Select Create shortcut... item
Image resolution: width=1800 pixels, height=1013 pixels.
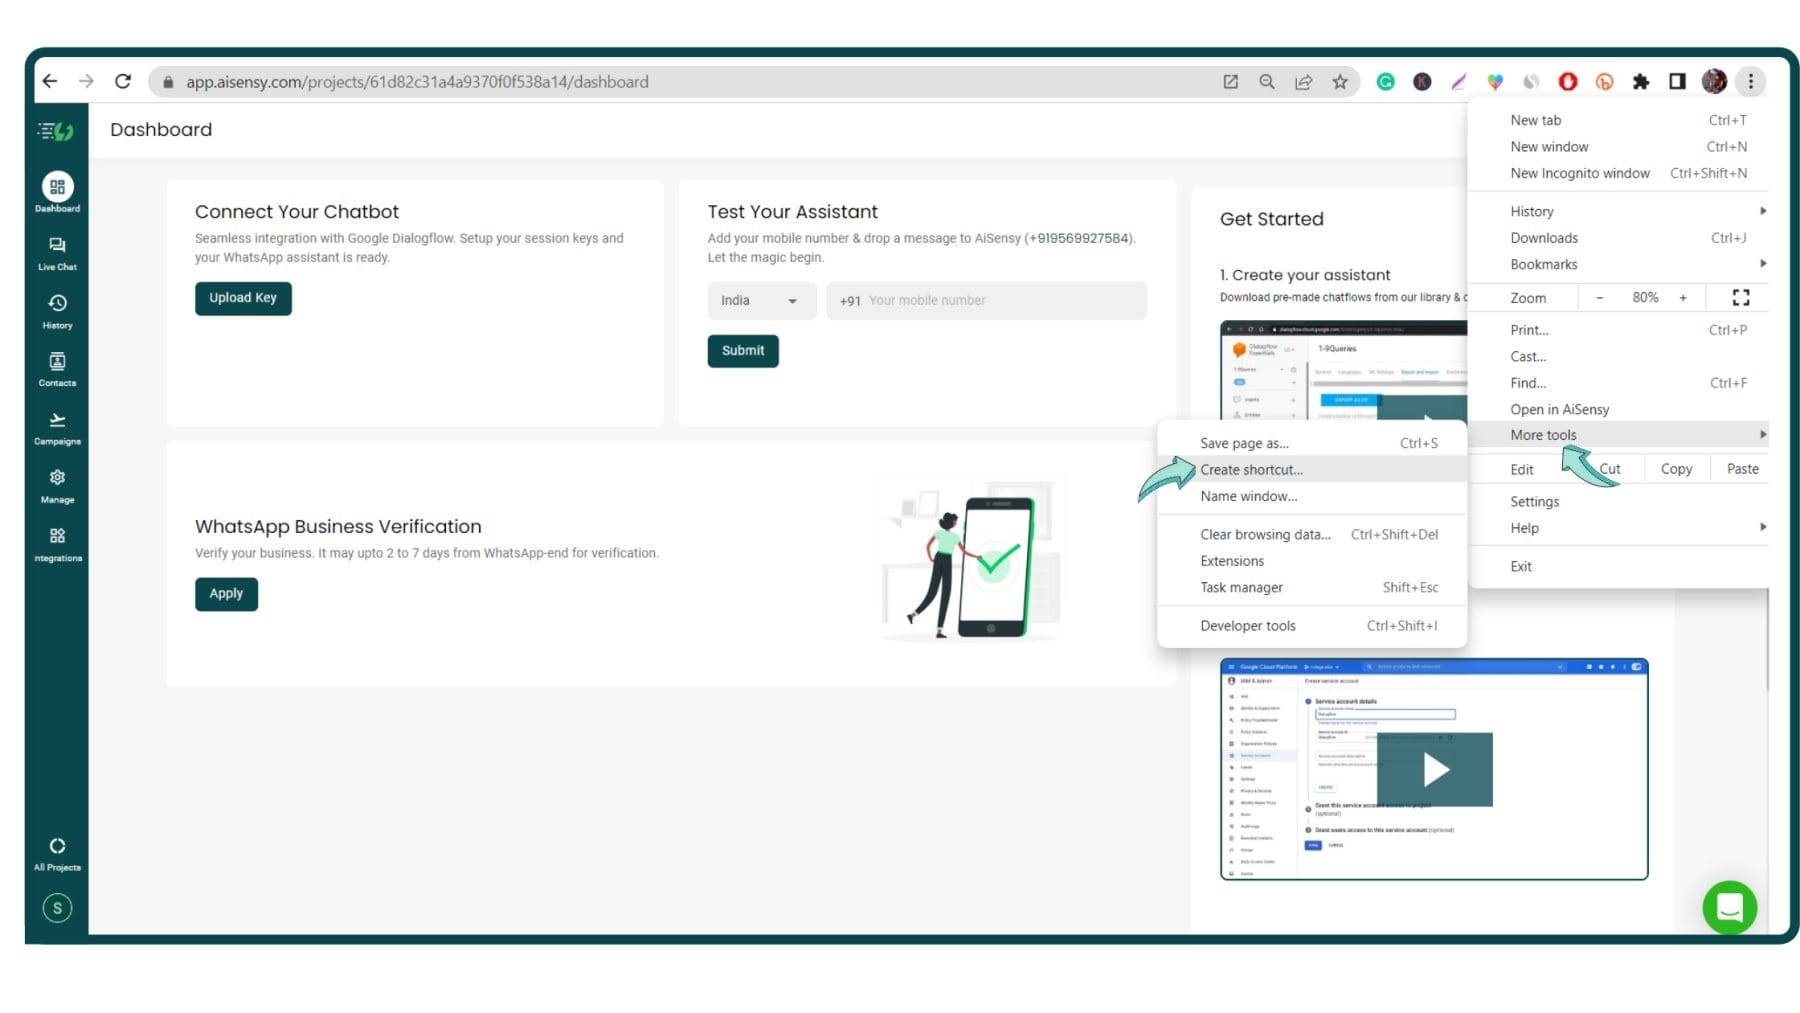[x=1312, y=470]
